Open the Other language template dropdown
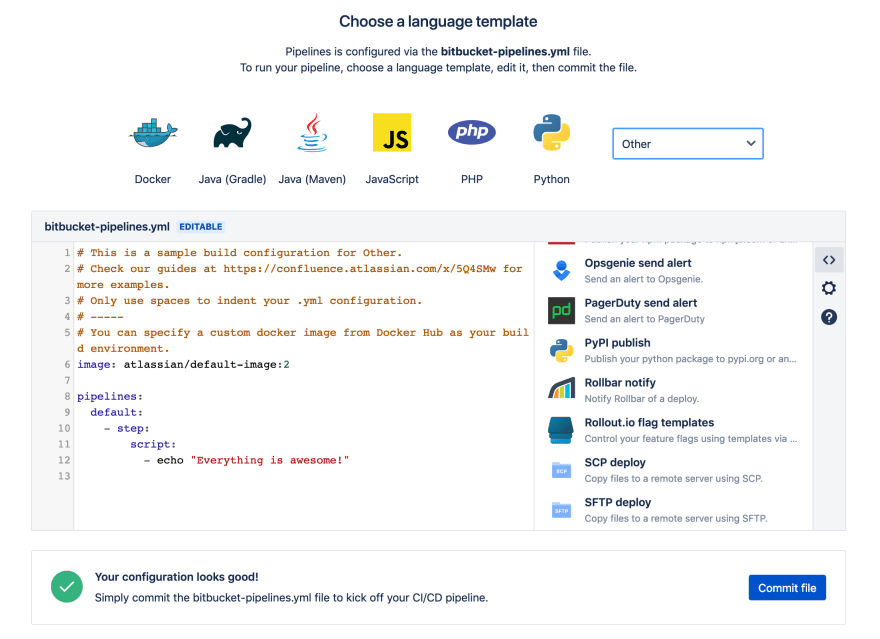The height and width of the screenshot is (639, 880). click(x=688, y=144)
